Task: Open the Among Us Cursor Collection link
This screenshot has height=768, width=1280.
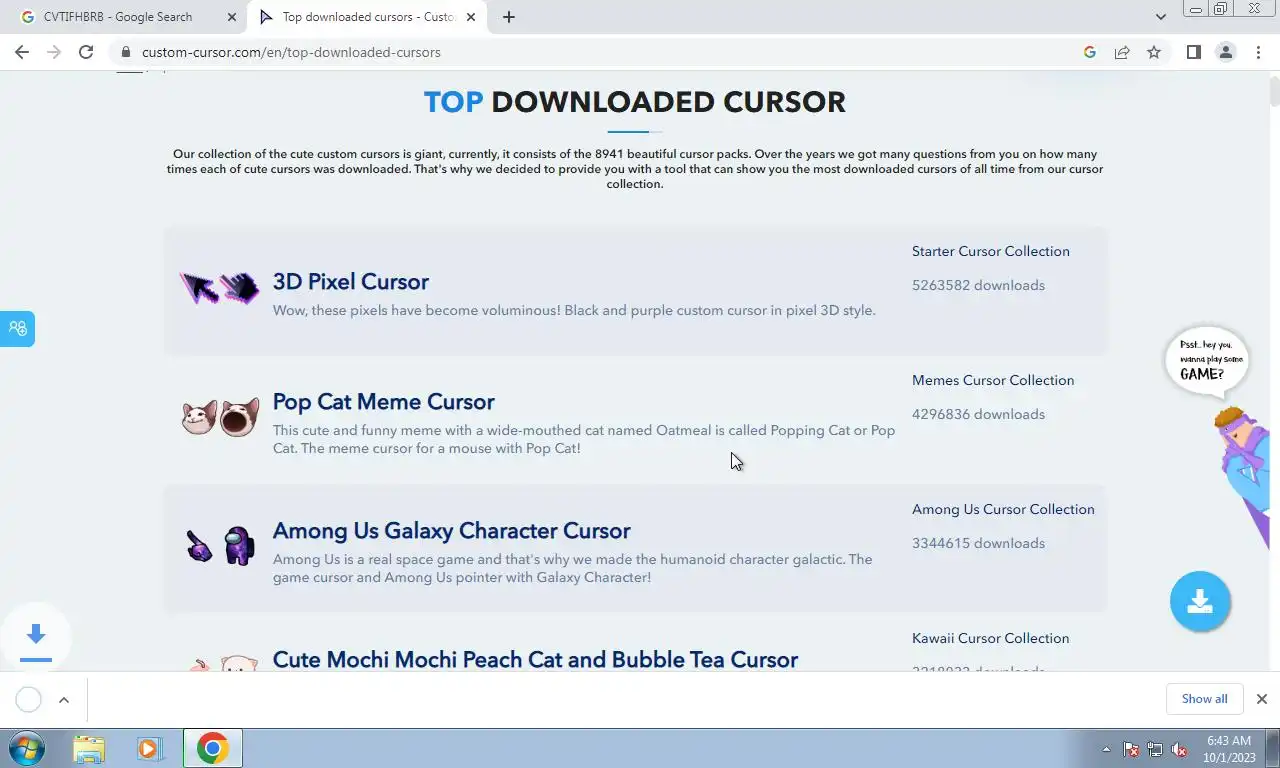Action: pyautogui.click(x=1003, y=509)
